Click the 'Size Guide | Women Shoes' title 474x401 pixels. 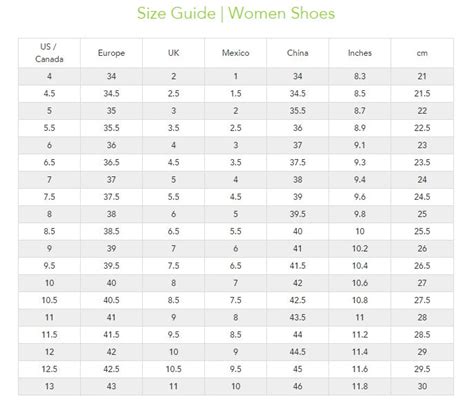[x=236, y=14]
